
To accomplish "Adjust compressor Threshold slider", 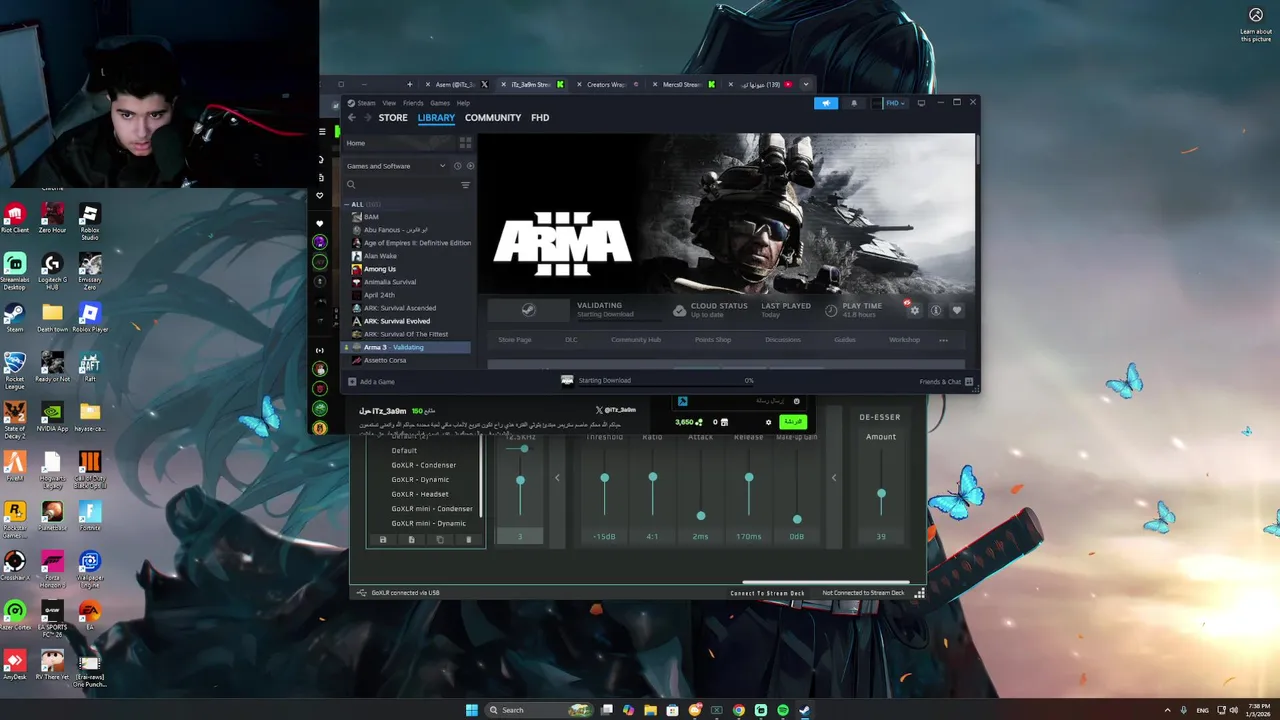I will [604, 478].
